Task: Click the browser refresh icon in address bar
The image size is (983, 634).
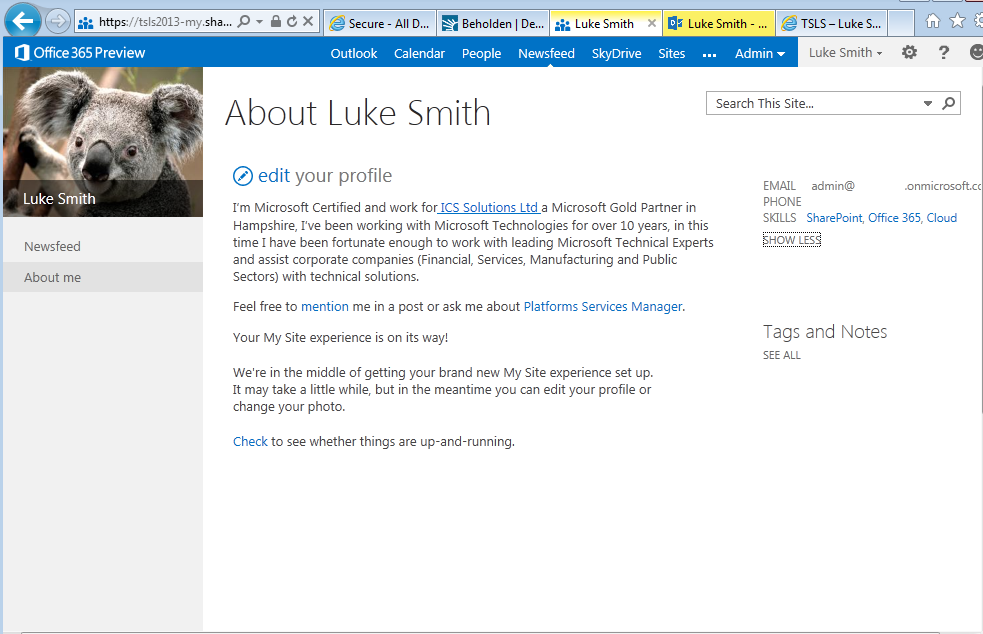Action: tap(291, 22)
